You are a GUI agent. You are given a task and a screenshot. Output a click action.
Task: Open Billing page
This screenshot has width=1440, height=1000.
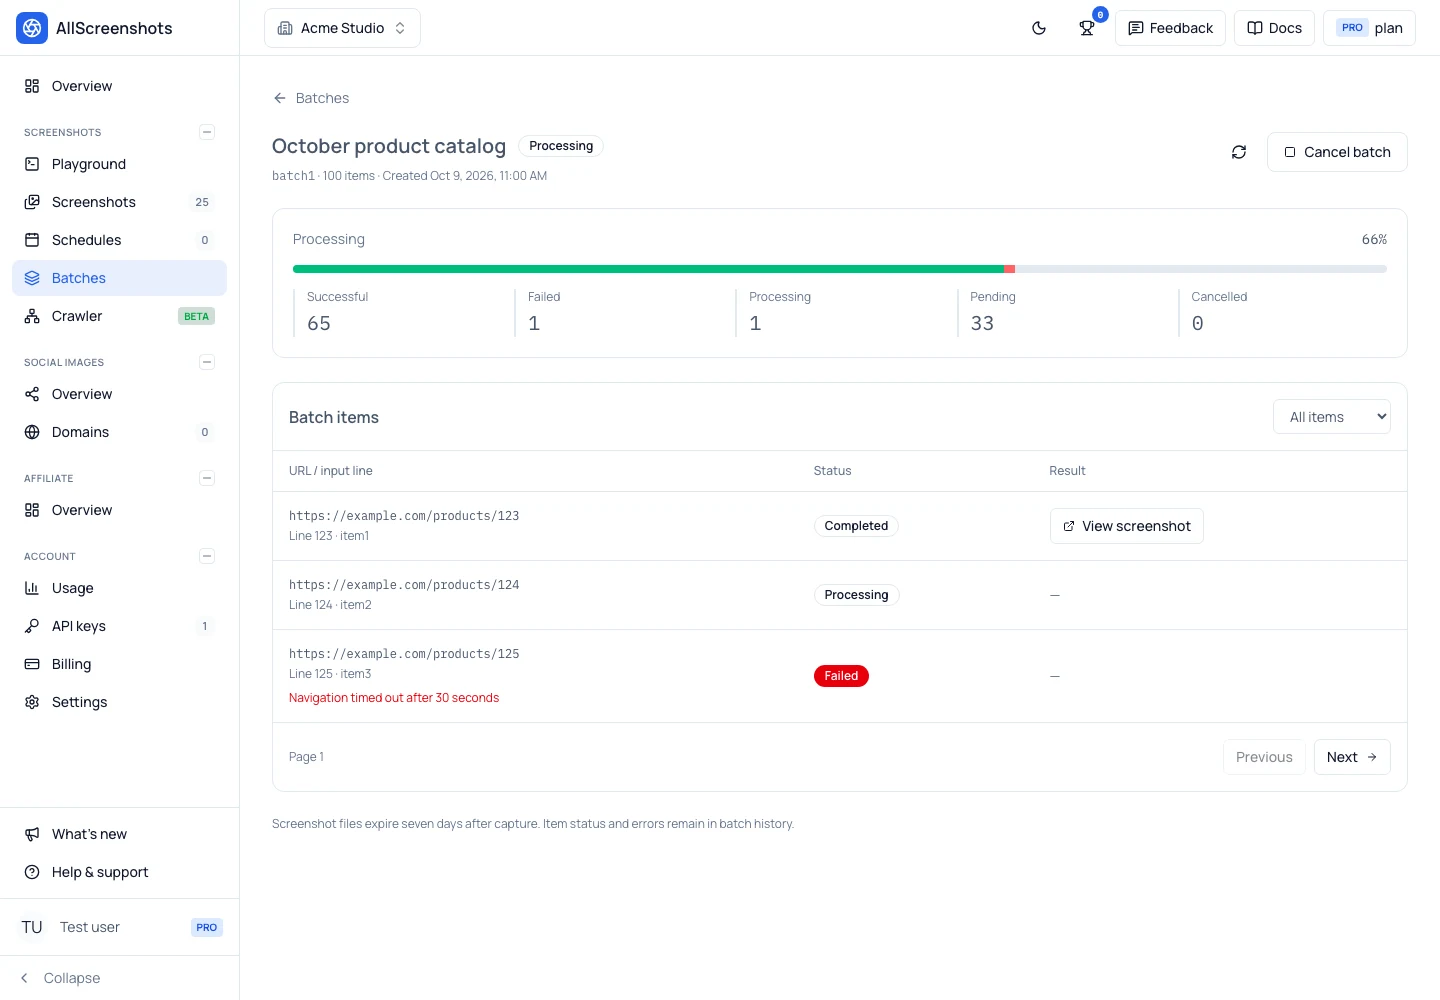[x=119, y=664]
